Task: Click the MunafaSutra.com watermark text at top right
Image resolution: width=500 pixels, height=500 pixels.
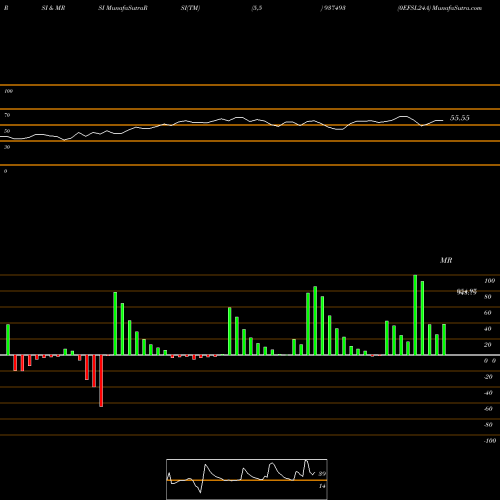Action: (457, 8)
